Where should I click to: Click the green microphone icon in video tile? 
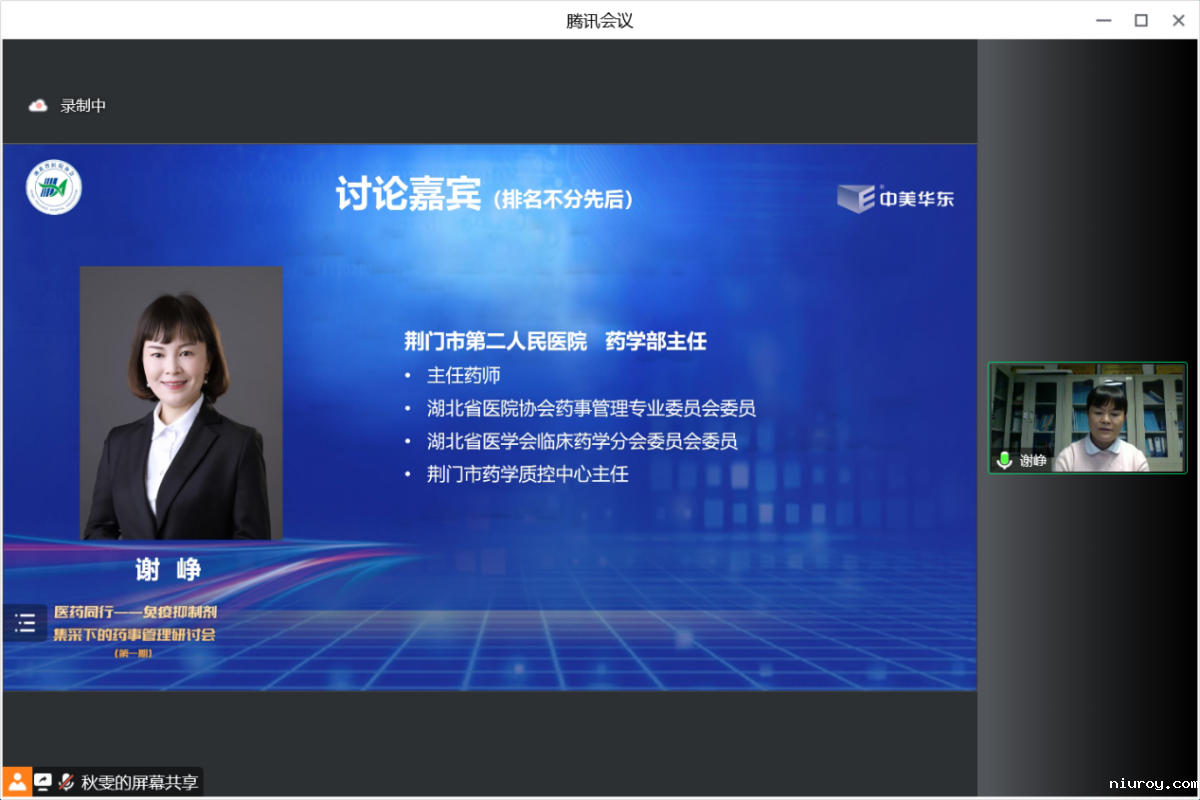pyautogui.click(x=1004, y=460)
